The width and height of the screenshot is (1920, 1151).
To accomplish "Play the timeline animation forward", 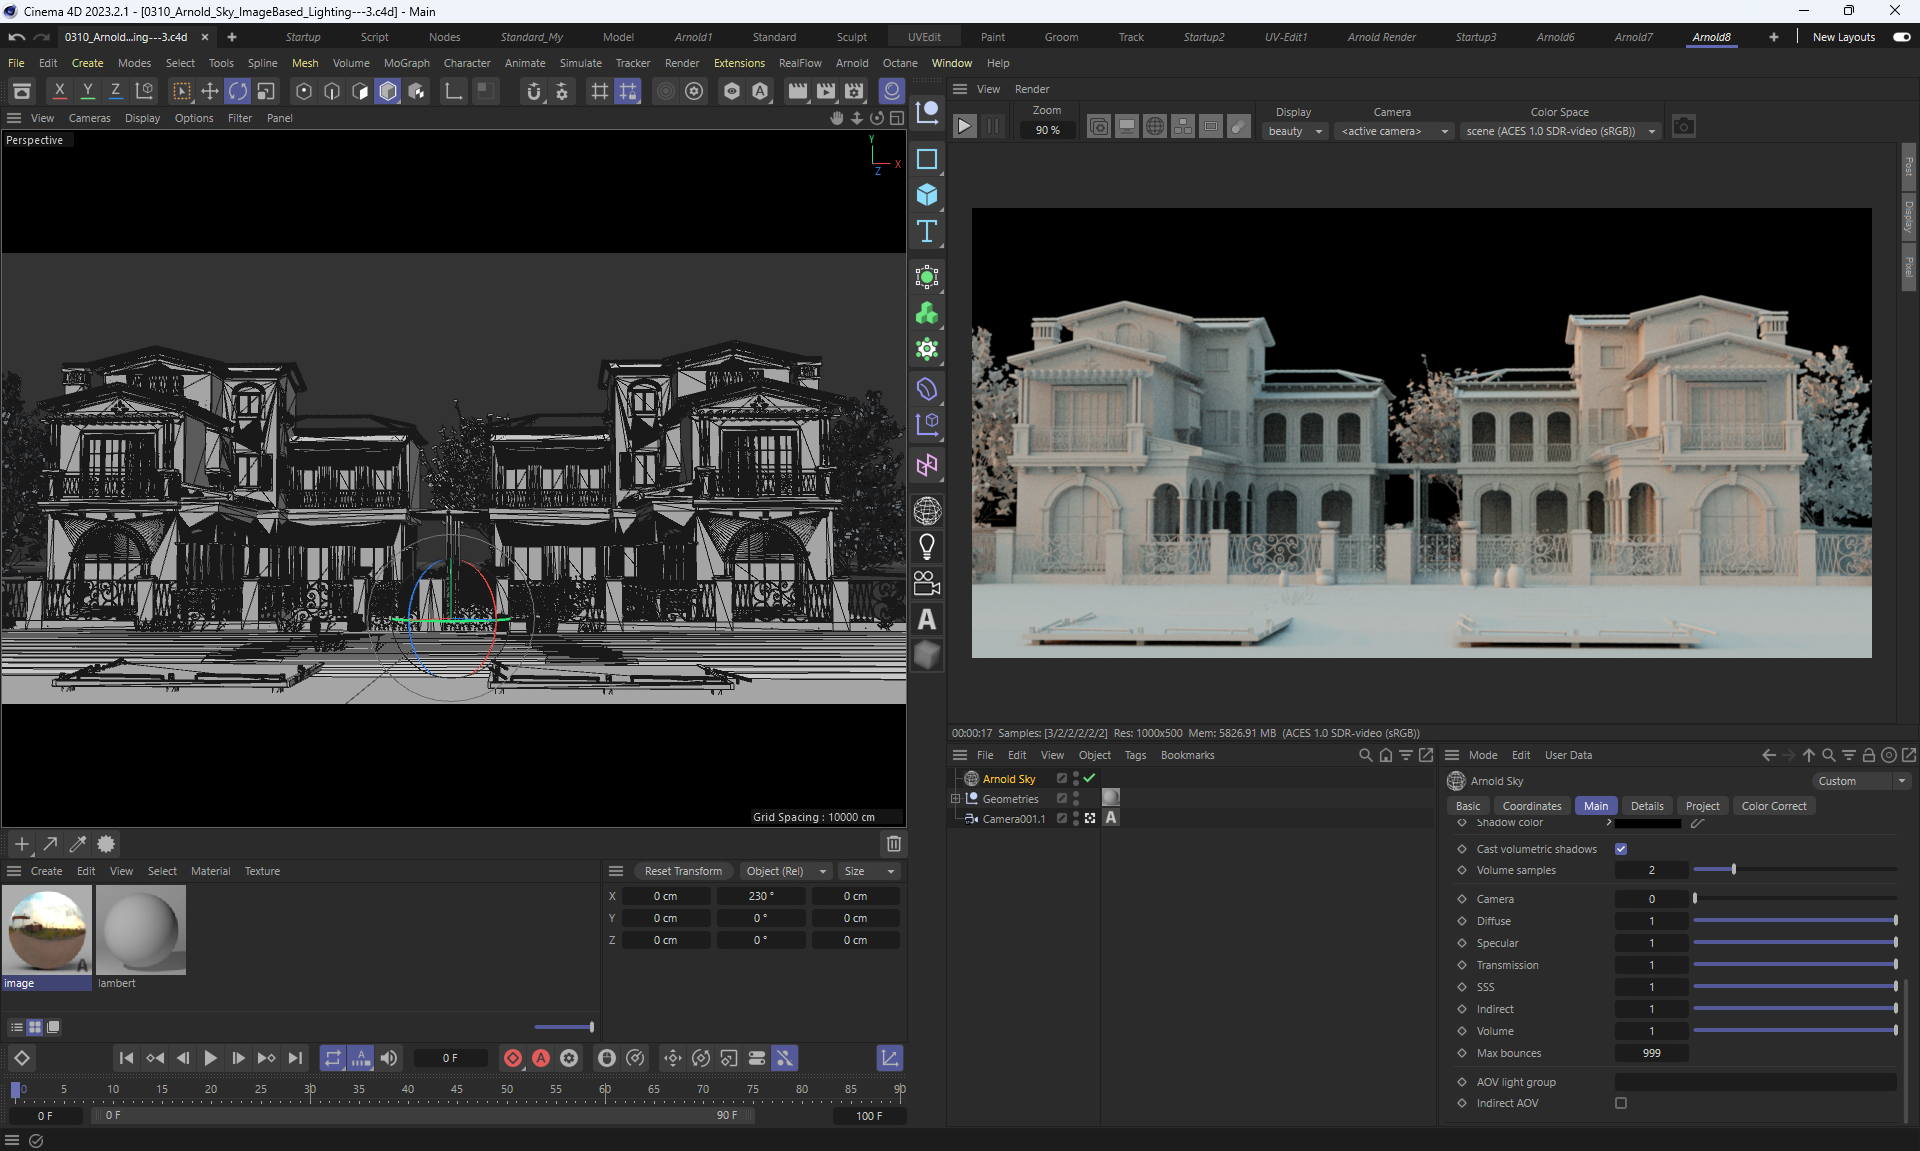I will (x=210, y=1058).
